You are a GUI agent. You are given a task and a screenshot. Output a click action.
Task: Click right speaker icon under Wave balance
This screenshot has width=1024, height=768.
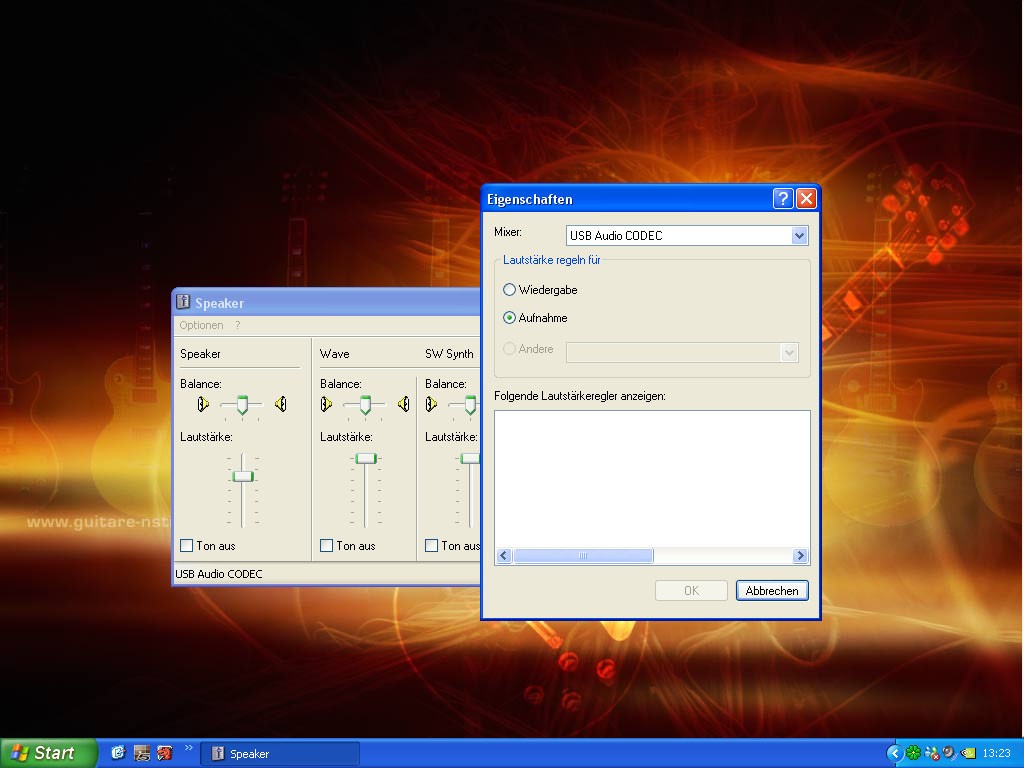(403, 404)
